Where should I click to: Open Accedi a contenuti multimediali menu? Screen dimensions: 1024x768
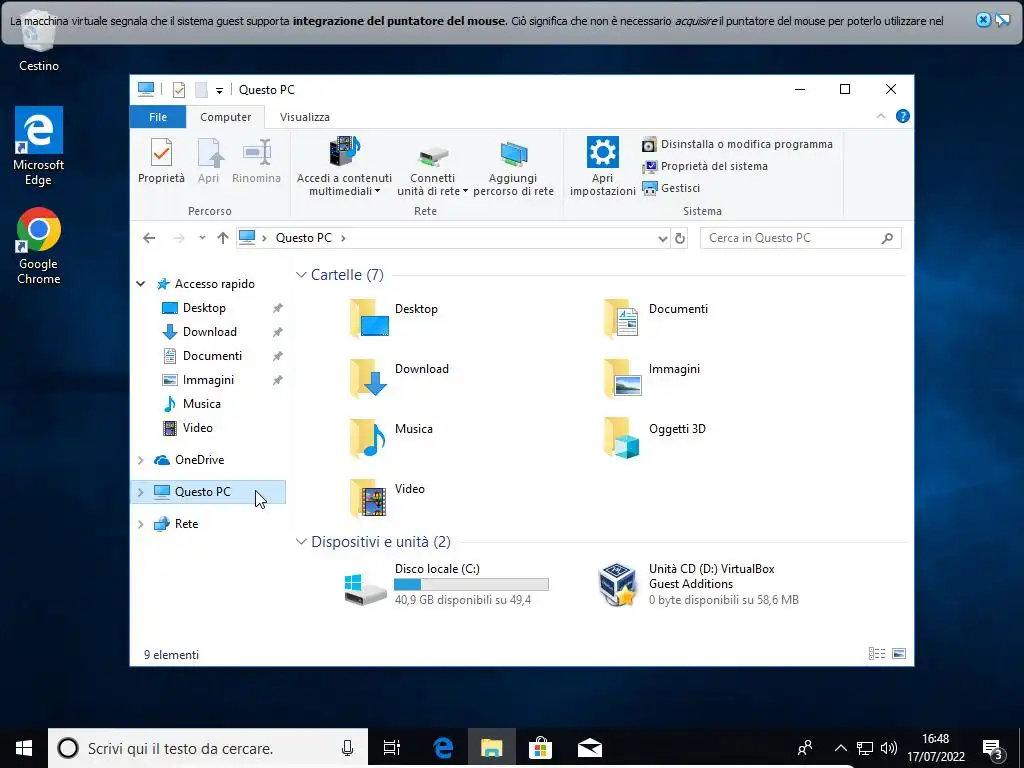click(344, 167)
